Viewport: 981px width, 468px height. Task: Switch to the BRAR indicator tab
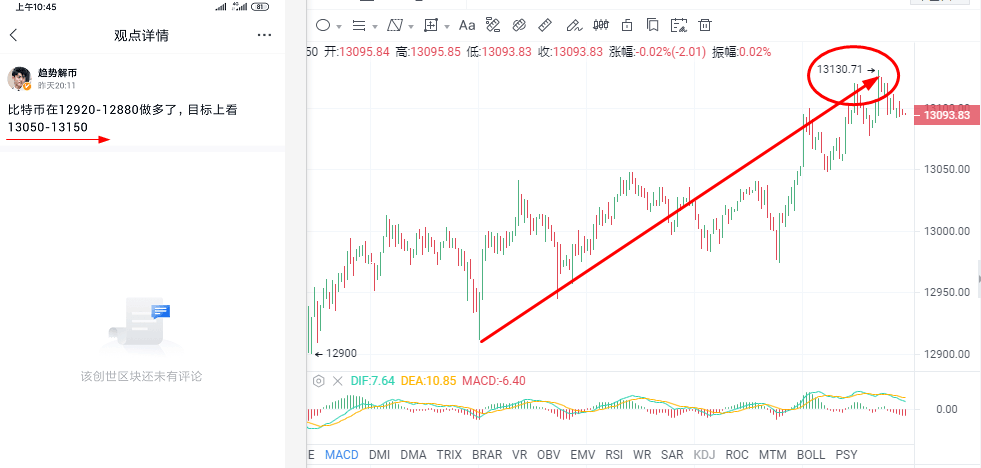tap(487, 455)
